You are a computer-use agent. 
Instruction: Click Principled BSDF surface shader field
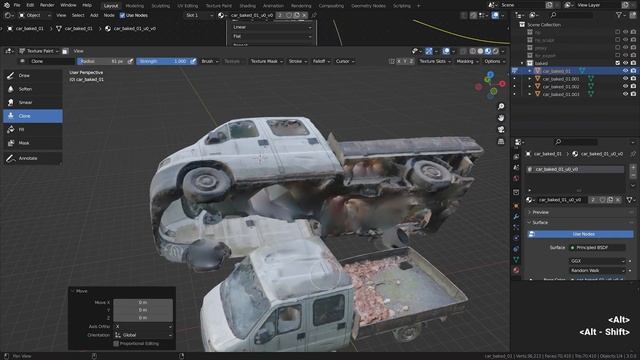(x=597, y=248)
